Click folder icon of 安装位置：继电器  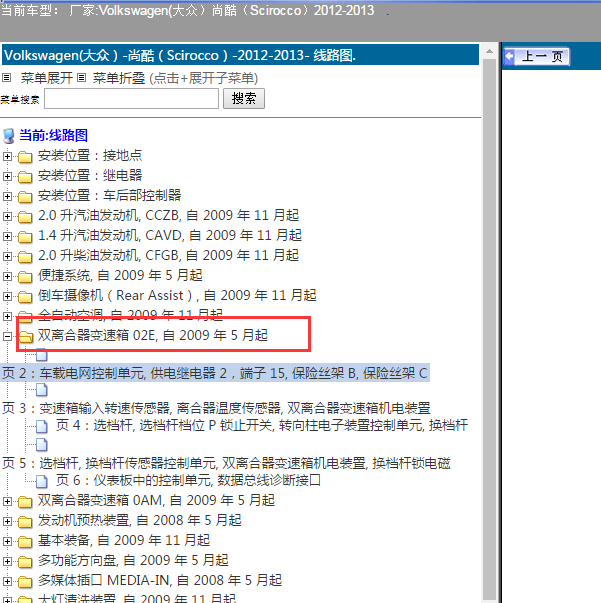pos(25,177)
